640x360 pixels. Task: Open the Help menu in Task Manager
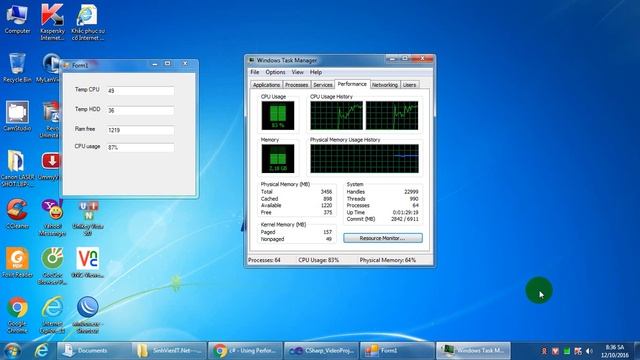[316, 72]
